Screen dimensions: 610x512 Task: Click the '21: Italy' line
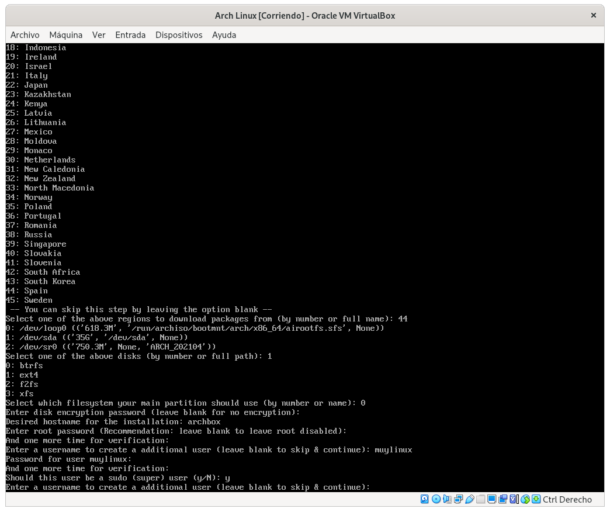pyautogui.click(x=26, y=75)
